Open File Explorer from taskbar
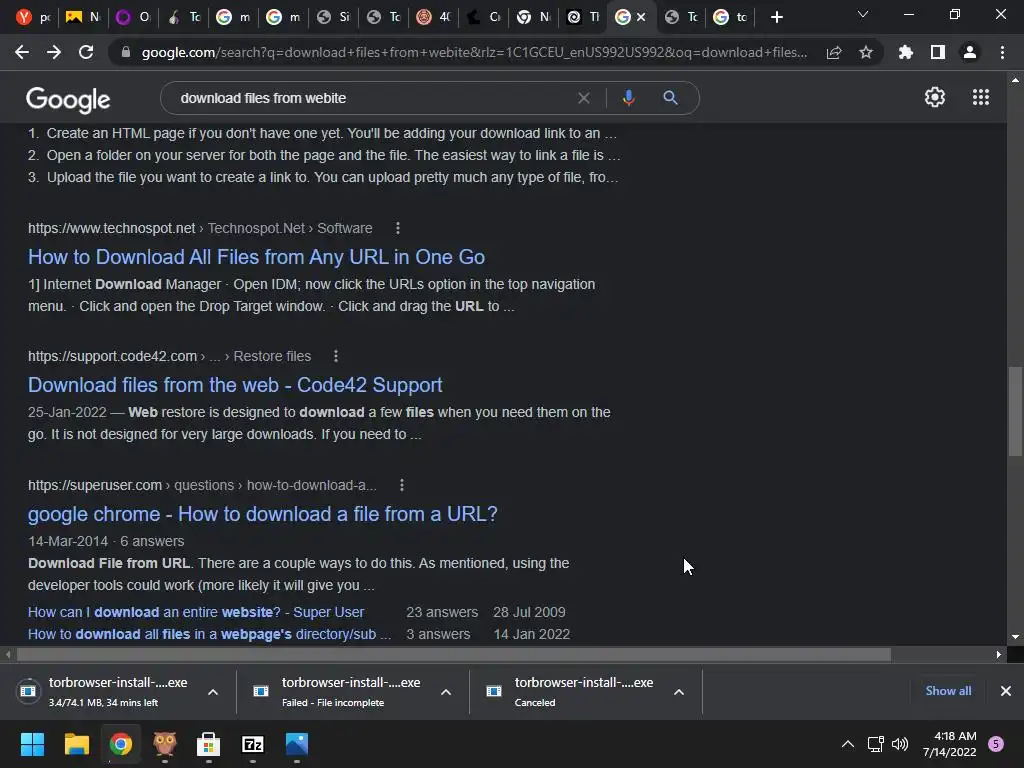This screenshot has width=1024, height=768. [76, 744]
